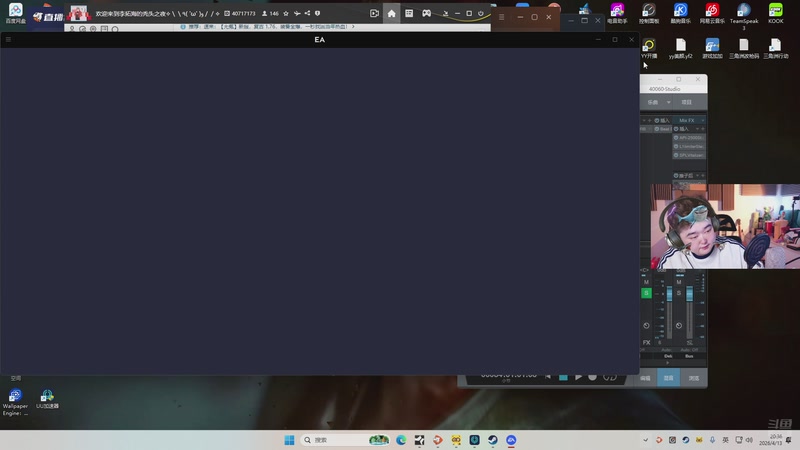The image size is (800, 450).
Task: Open the 百度网盘 desktop icon
Action: click(x=15, y=13)
